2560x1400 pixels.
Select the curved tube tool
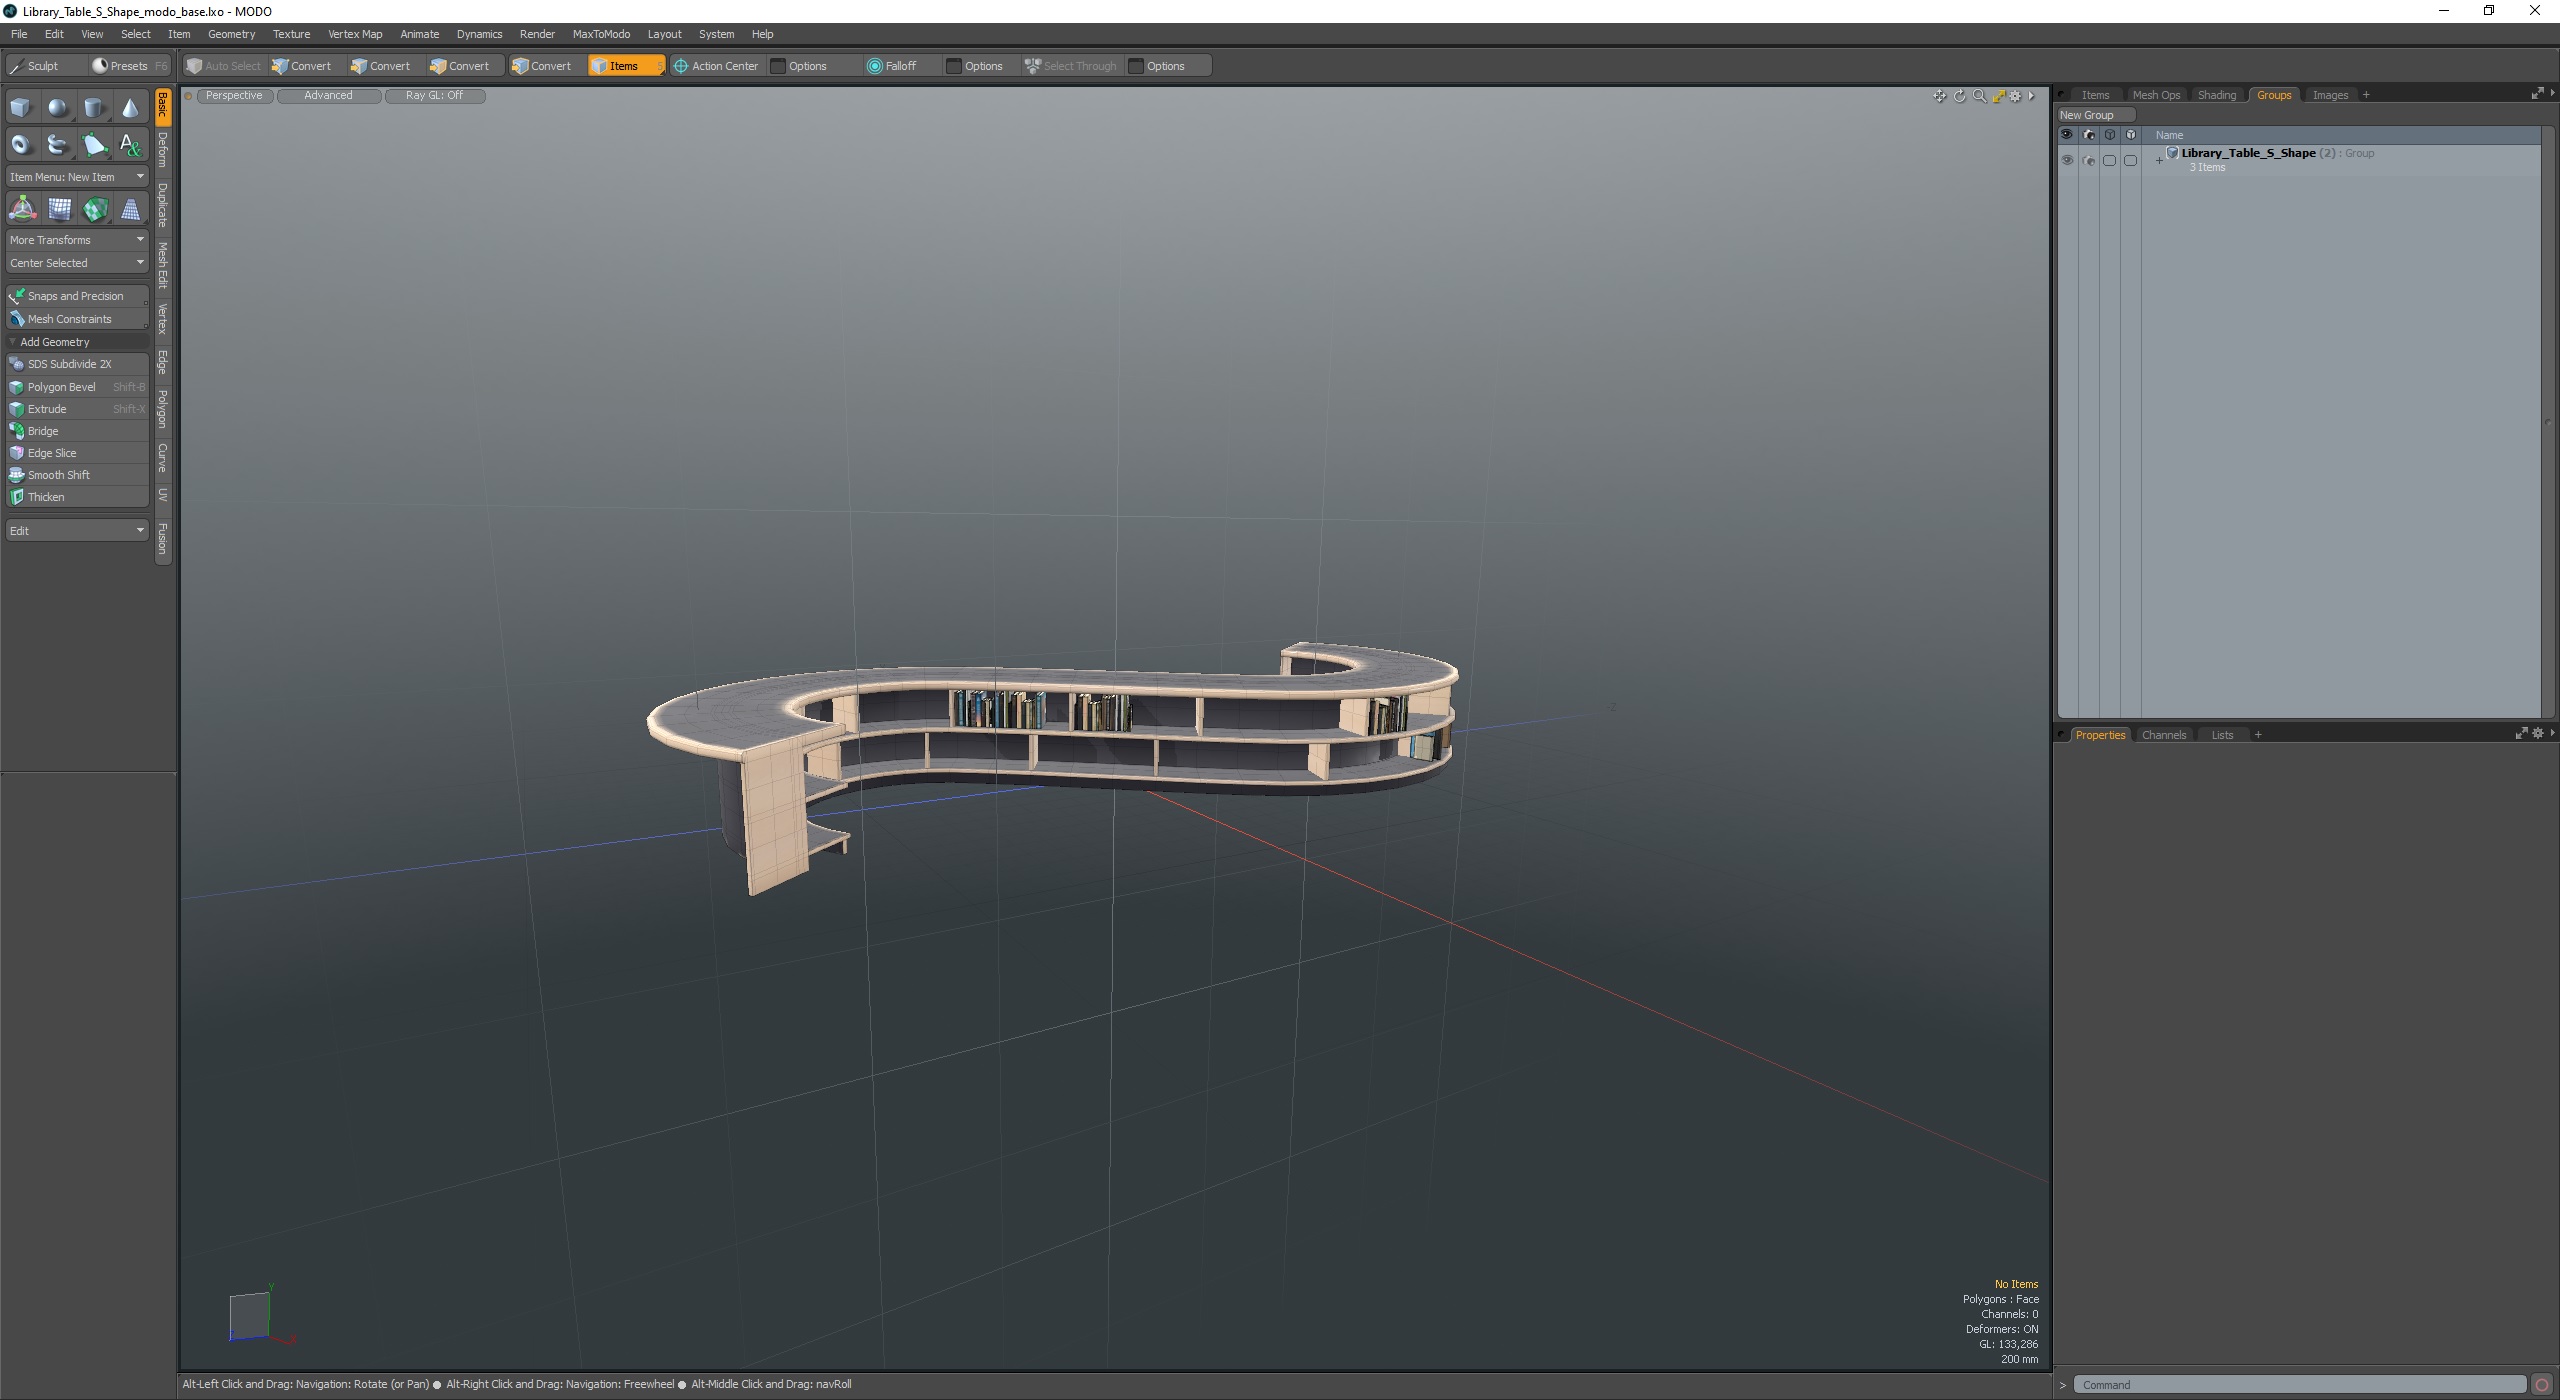point(58,145)
